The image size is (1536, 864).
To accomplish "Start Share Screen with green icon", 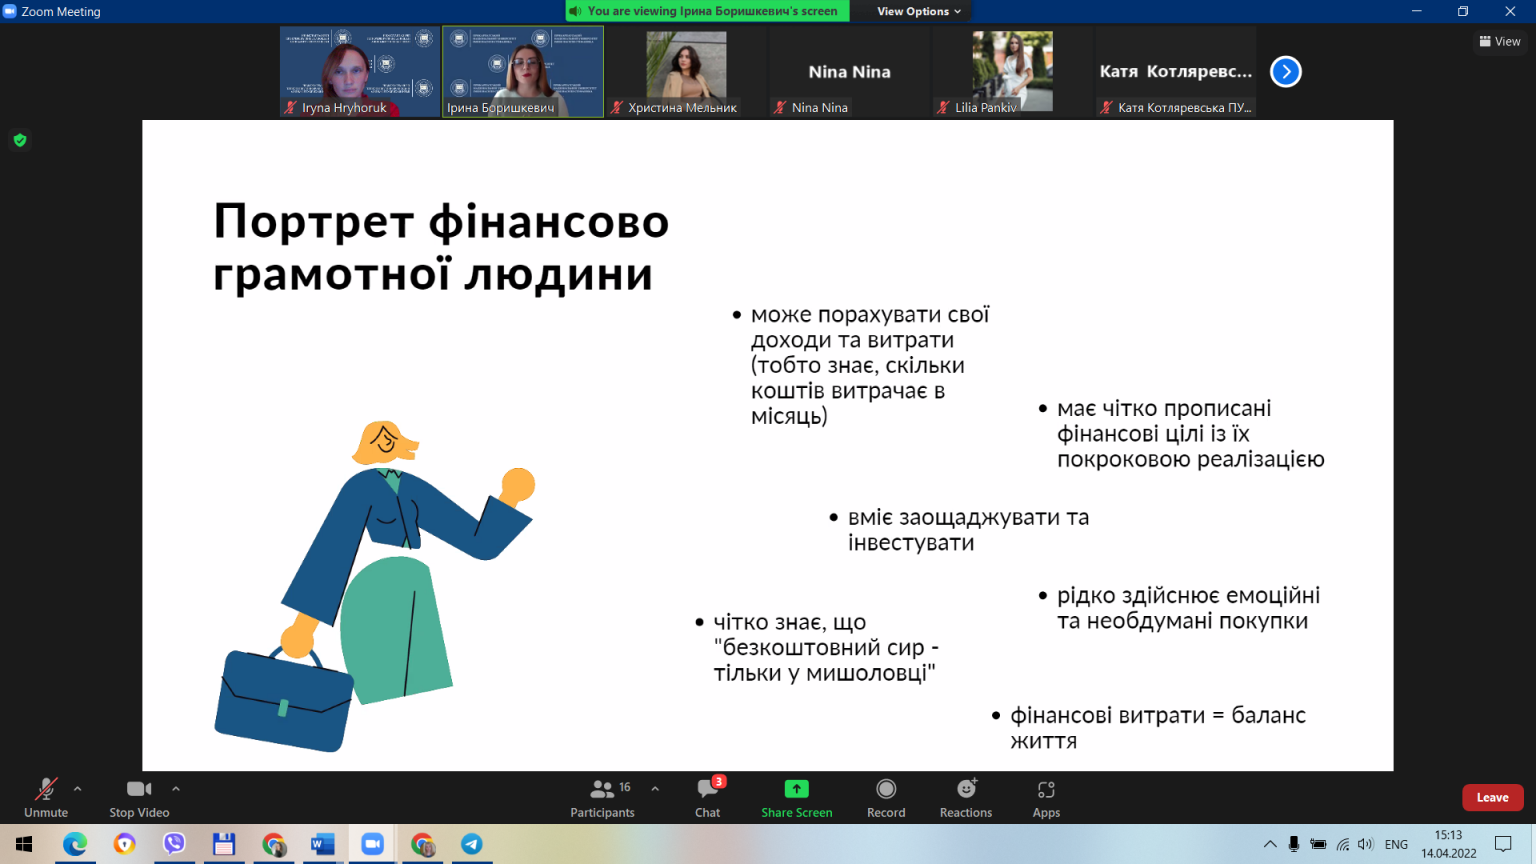I will pos(797,798).
